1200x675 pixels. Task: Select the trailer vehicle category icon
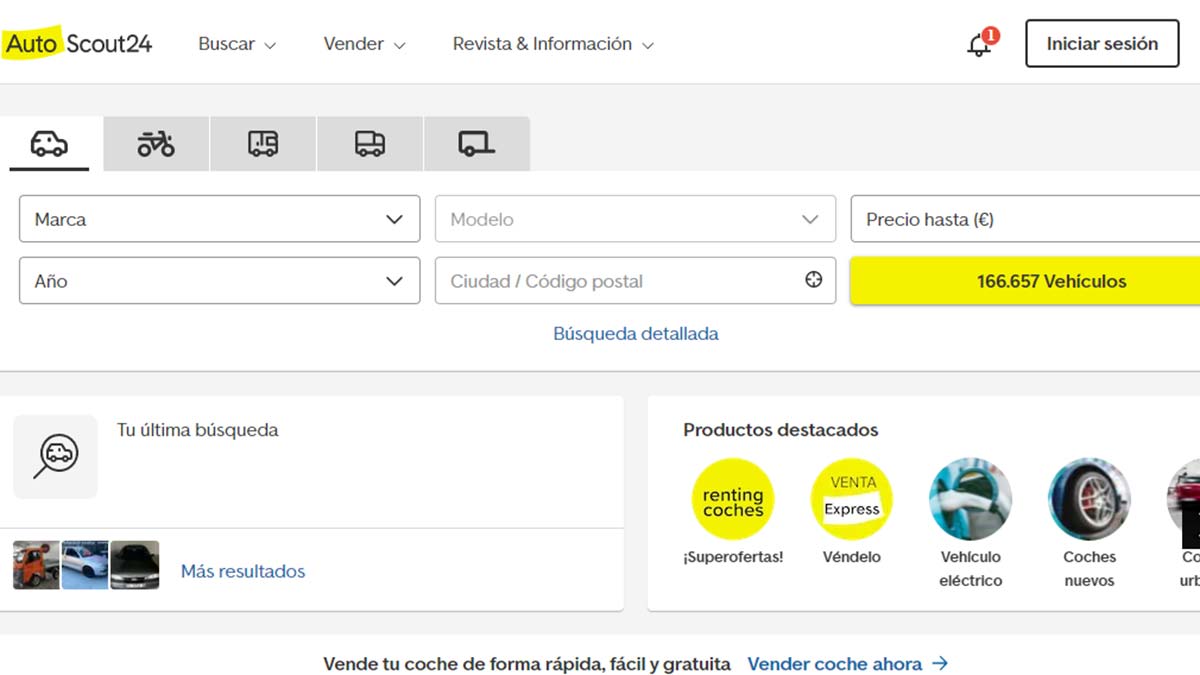[x=476, y=144]
